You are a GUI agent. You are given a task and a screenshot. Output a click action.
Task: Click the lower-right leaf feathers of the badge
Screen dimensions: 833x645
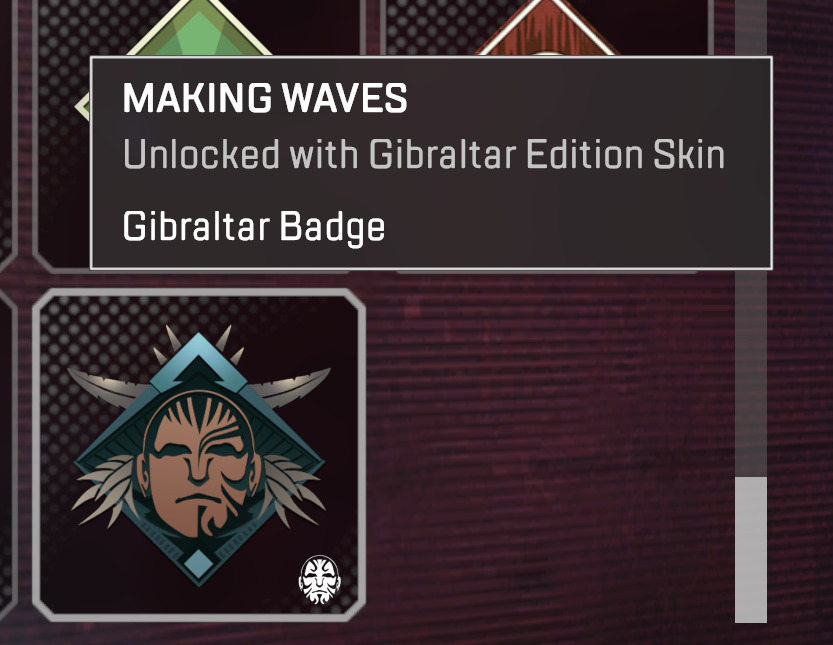(x=293, y=489)
